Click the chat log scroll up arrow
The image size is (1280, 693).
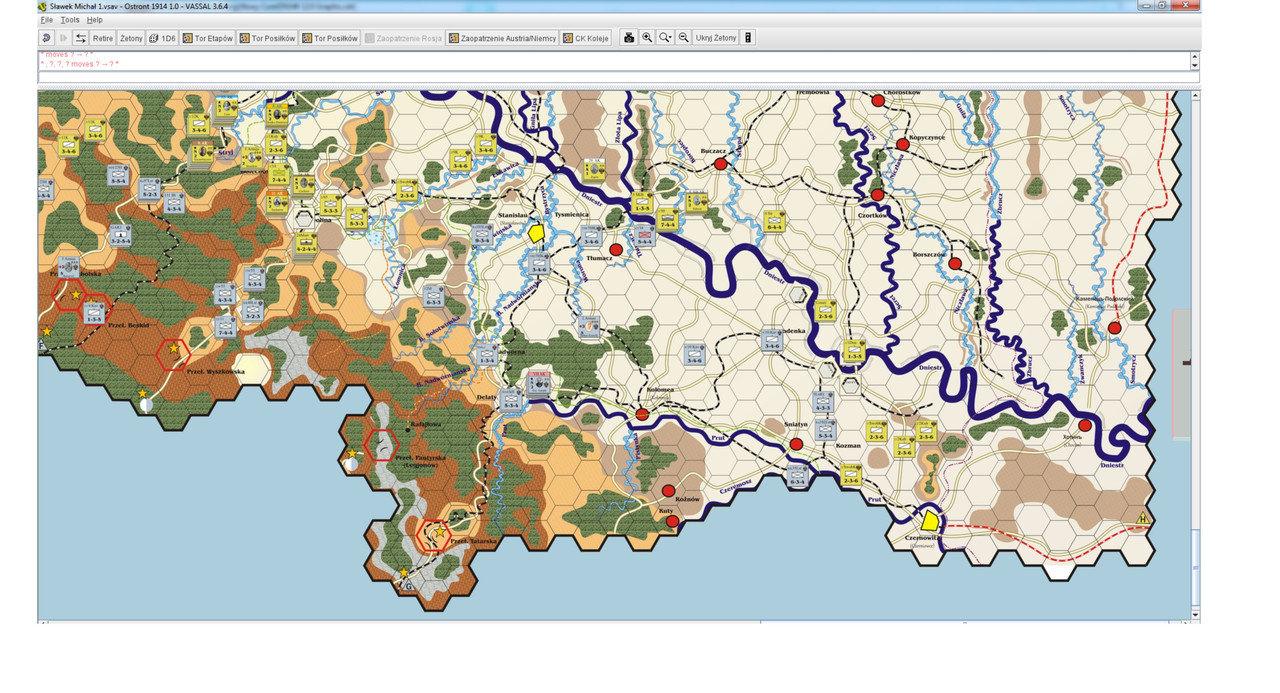click(1194, 55)
